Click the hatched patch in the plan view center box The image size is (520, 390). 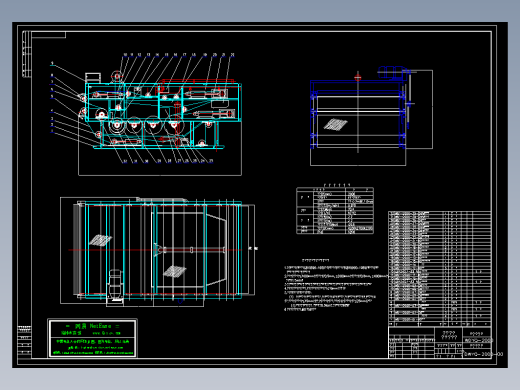click(175, 271)
